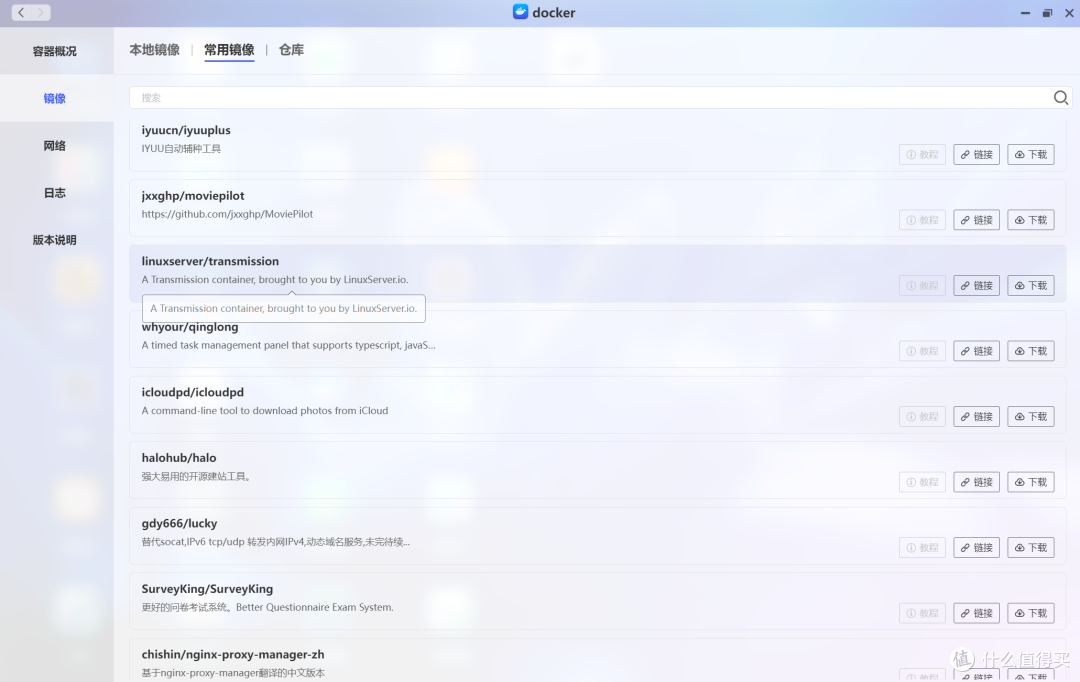
Task: Go back with the left arrow button
Action: click(21, 12)
